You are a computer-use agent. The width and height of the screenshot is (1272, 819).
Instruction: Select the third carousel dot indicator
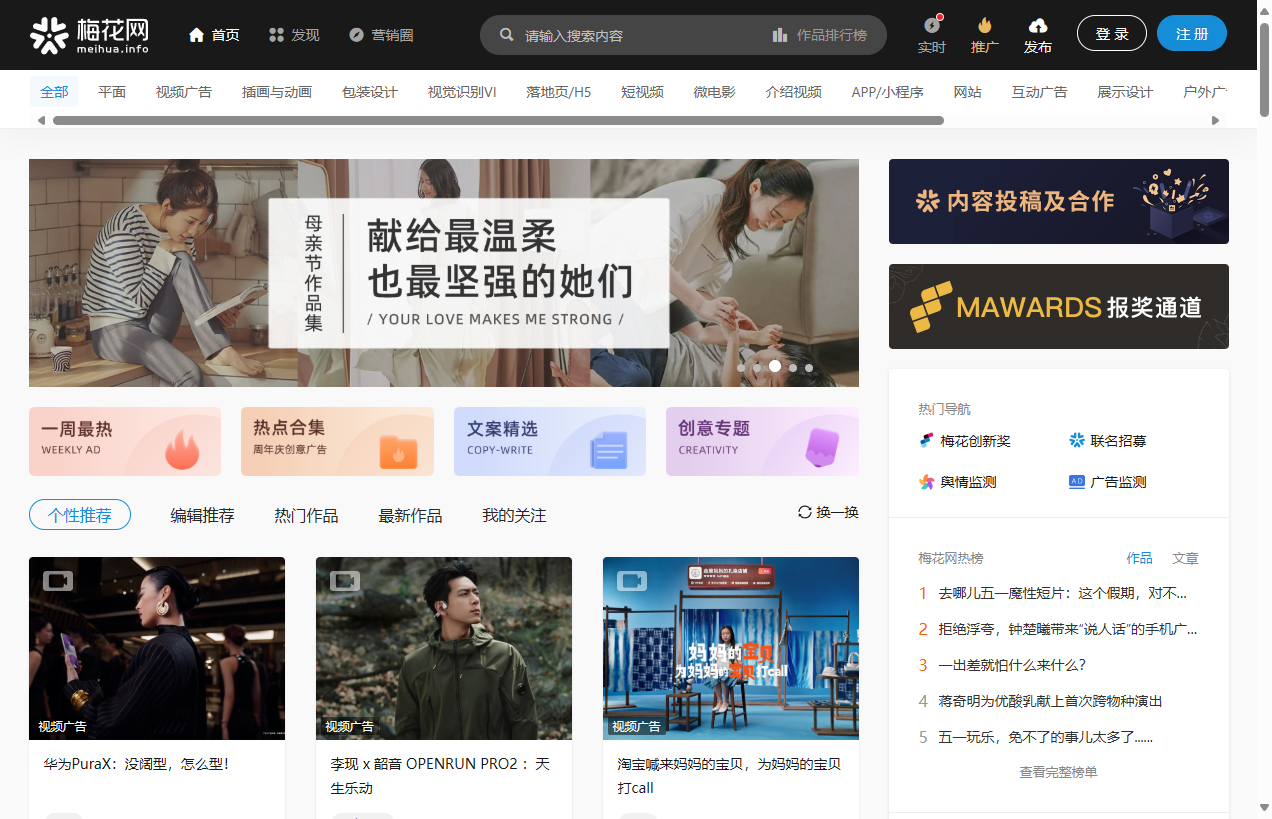pyautogui.click(x=774, y=367)
